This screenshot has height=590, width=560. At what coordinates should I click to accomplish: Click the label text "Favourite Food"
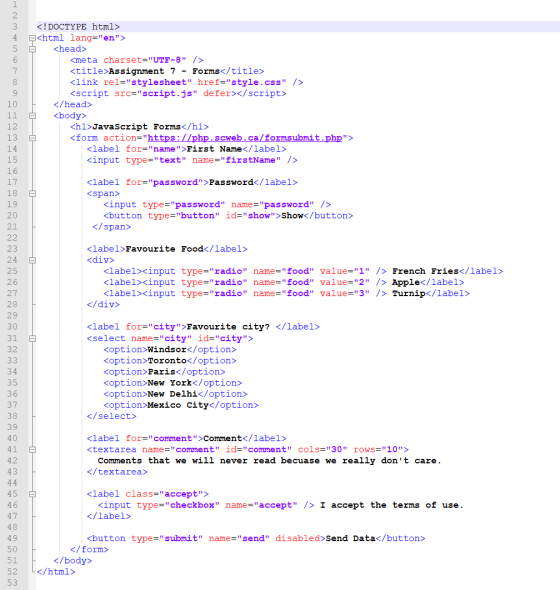(x=164, y=249)
